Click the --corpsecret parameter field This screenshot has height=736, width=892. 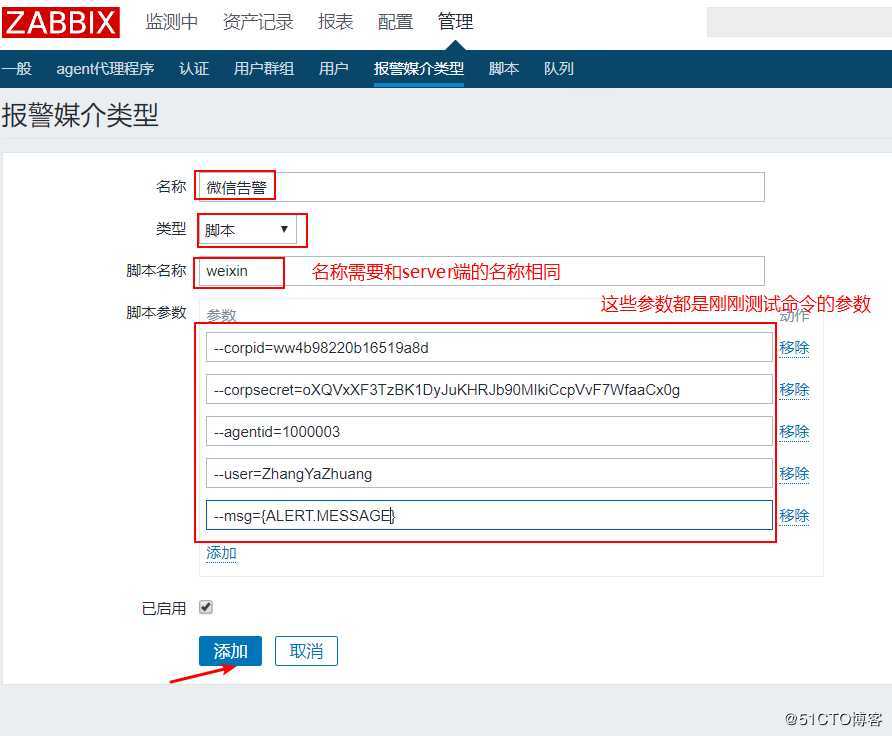[489, 390]
